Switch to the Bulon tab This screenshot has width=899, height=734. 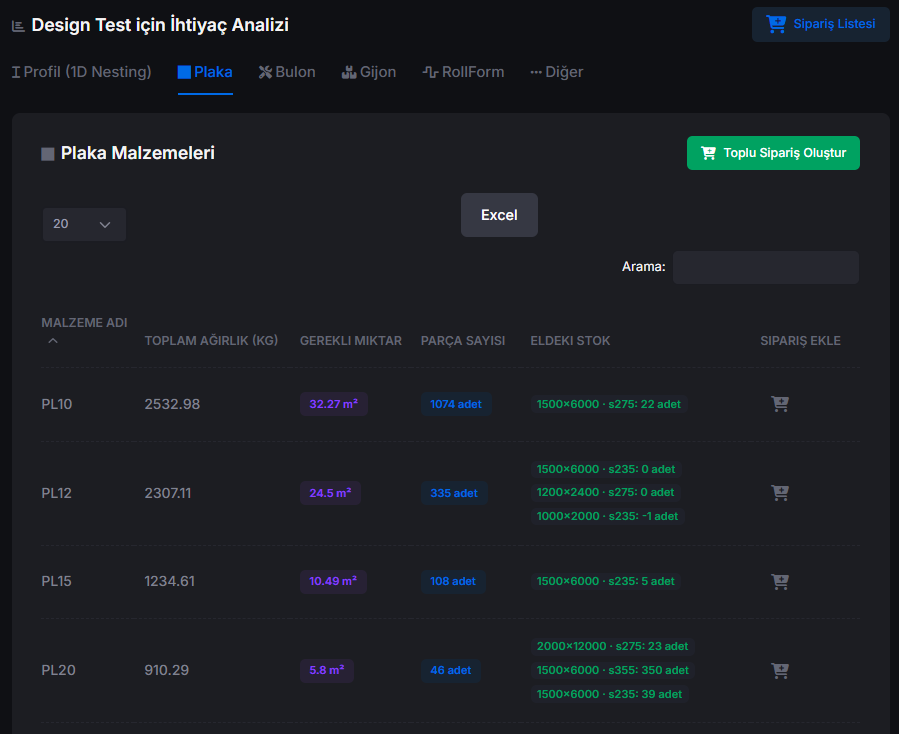click(x=287, y=72)
